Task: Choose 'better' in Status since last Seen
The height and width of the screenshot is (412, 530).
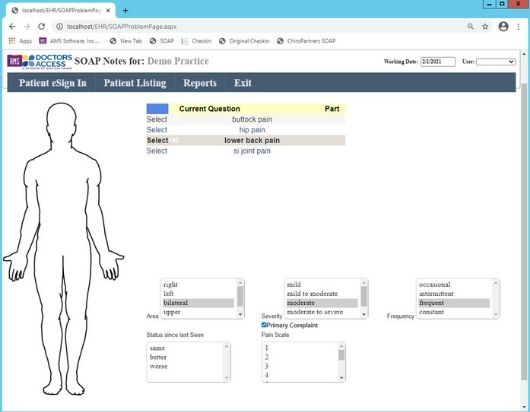Action: point(185,357)
